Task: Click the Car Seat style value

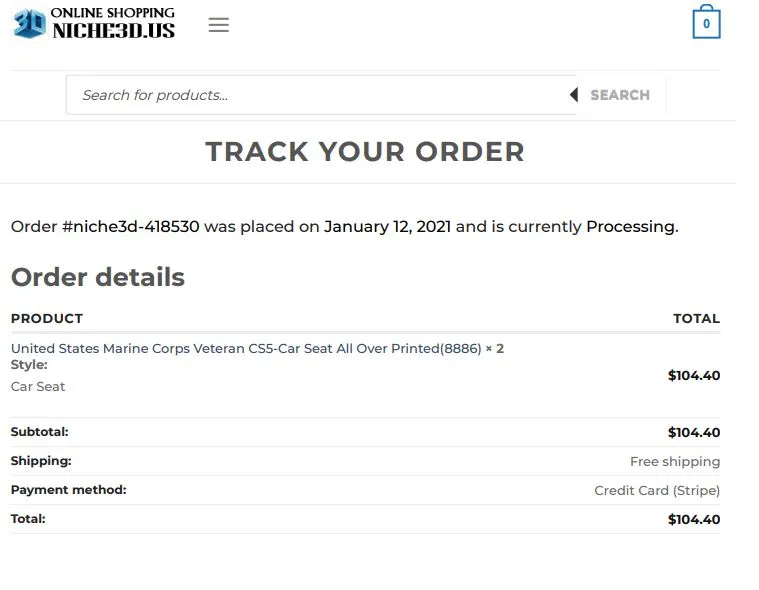Action: pyautogui.click(x=38, y=387)
